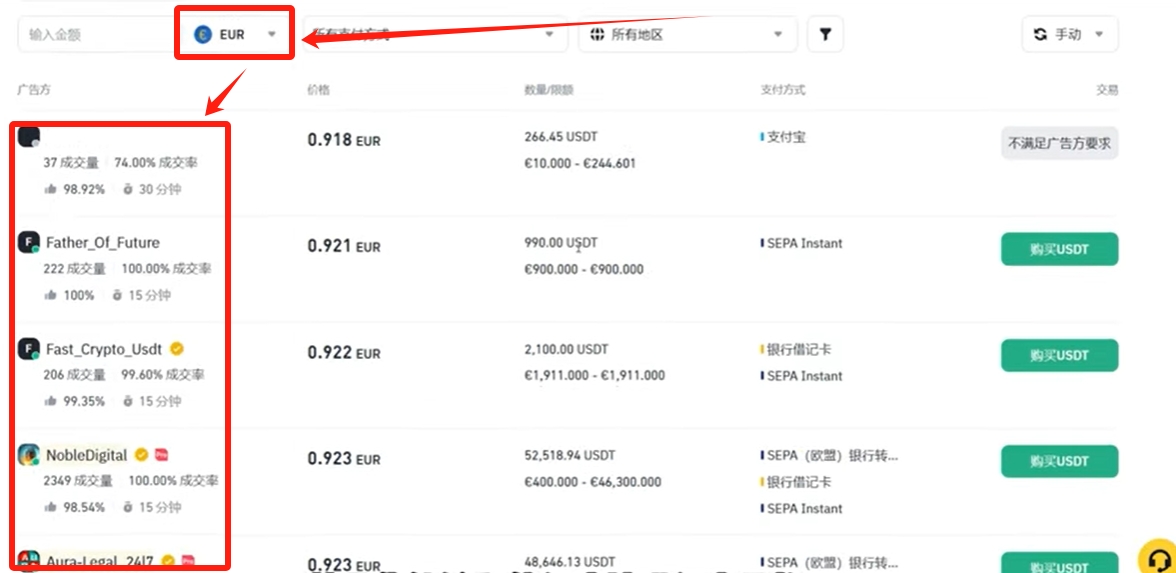Click the Fast_Crypto_Usdt avatar icon
This screenshot has width=1176, height=573.
(28, 349)
